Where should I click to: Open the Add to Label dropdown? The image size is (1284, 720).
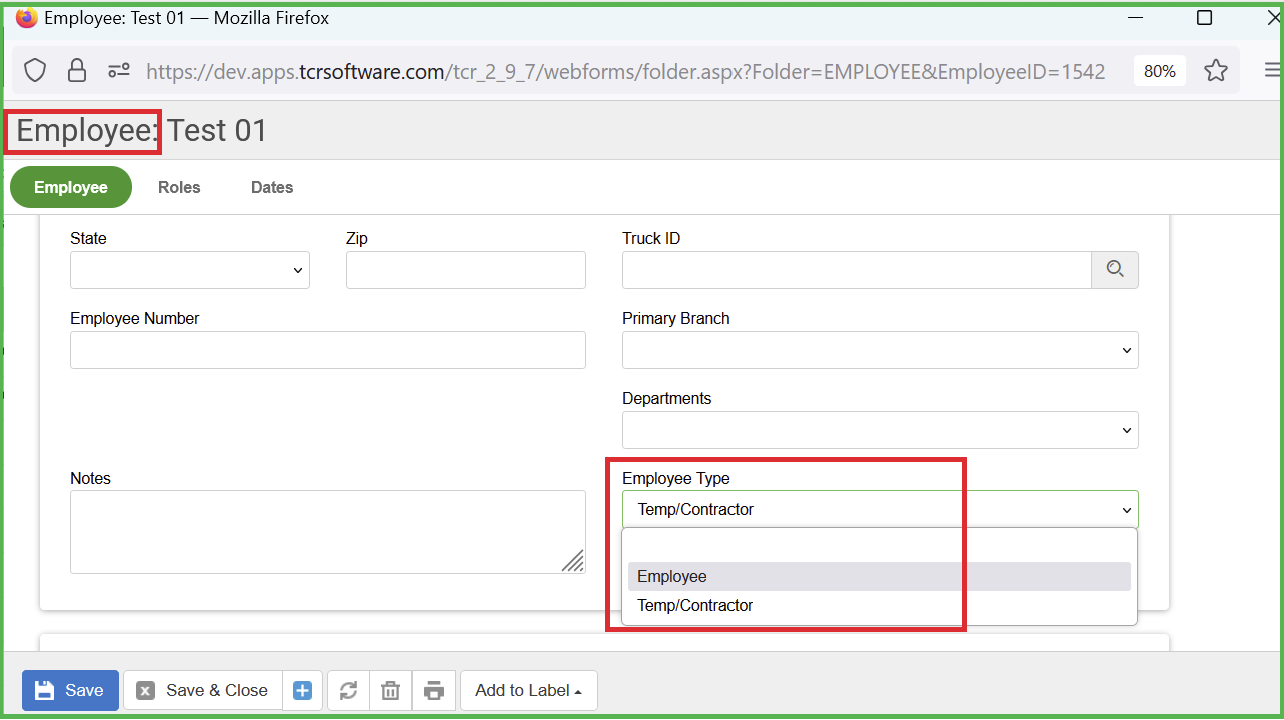(x=528, y=691)
